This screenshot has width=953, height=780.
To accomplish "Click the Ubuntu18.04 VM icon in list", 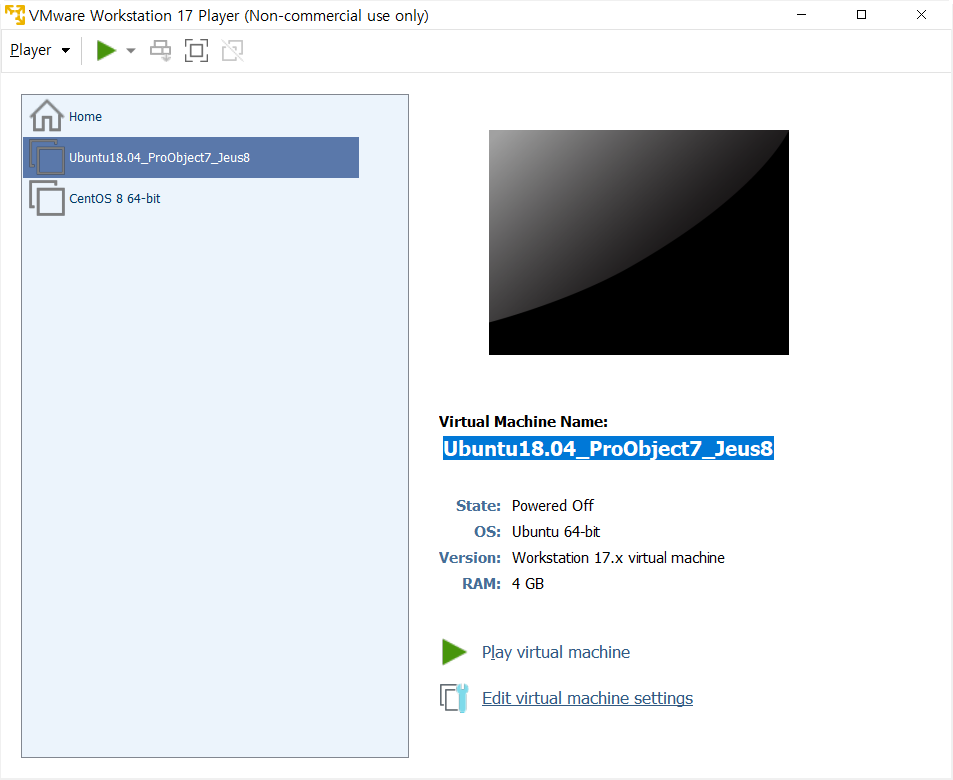I will click(x=47, y=157).
